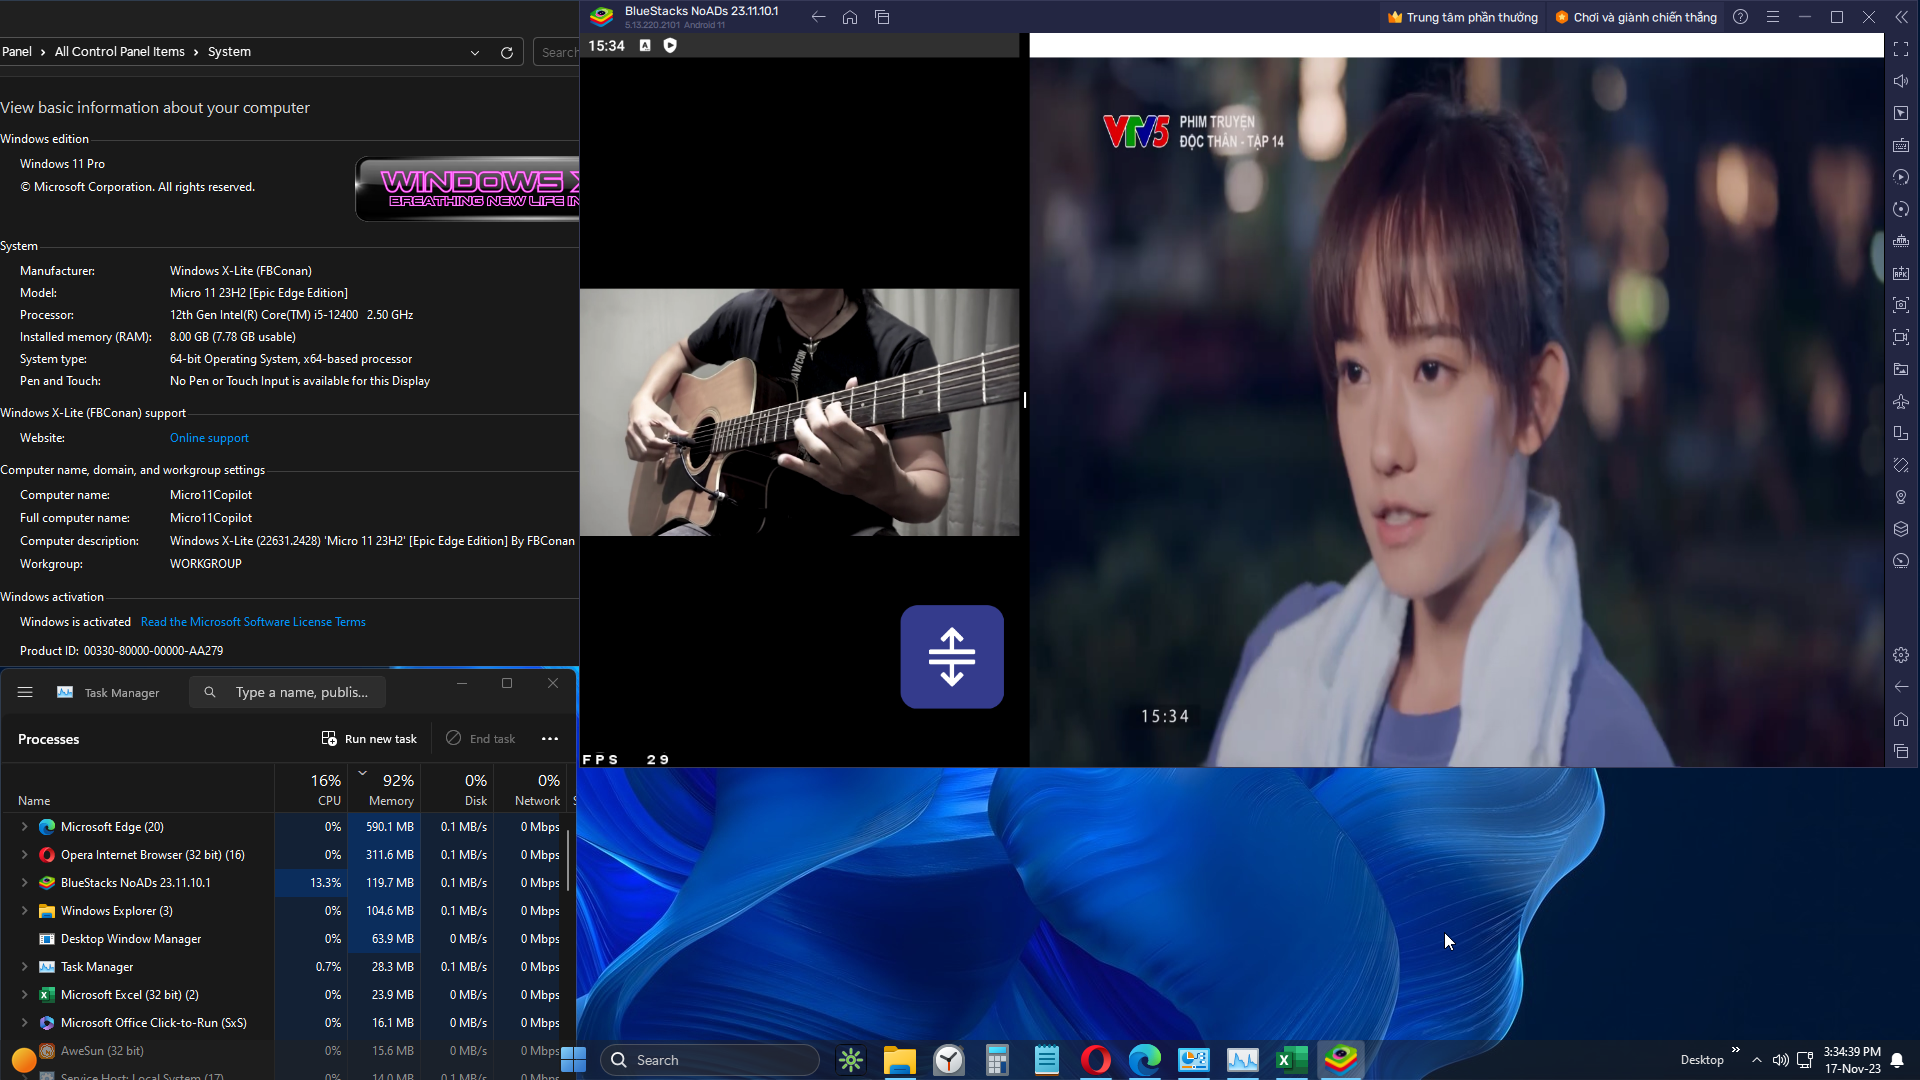Click End task button in Task Manager

point(481,739)
